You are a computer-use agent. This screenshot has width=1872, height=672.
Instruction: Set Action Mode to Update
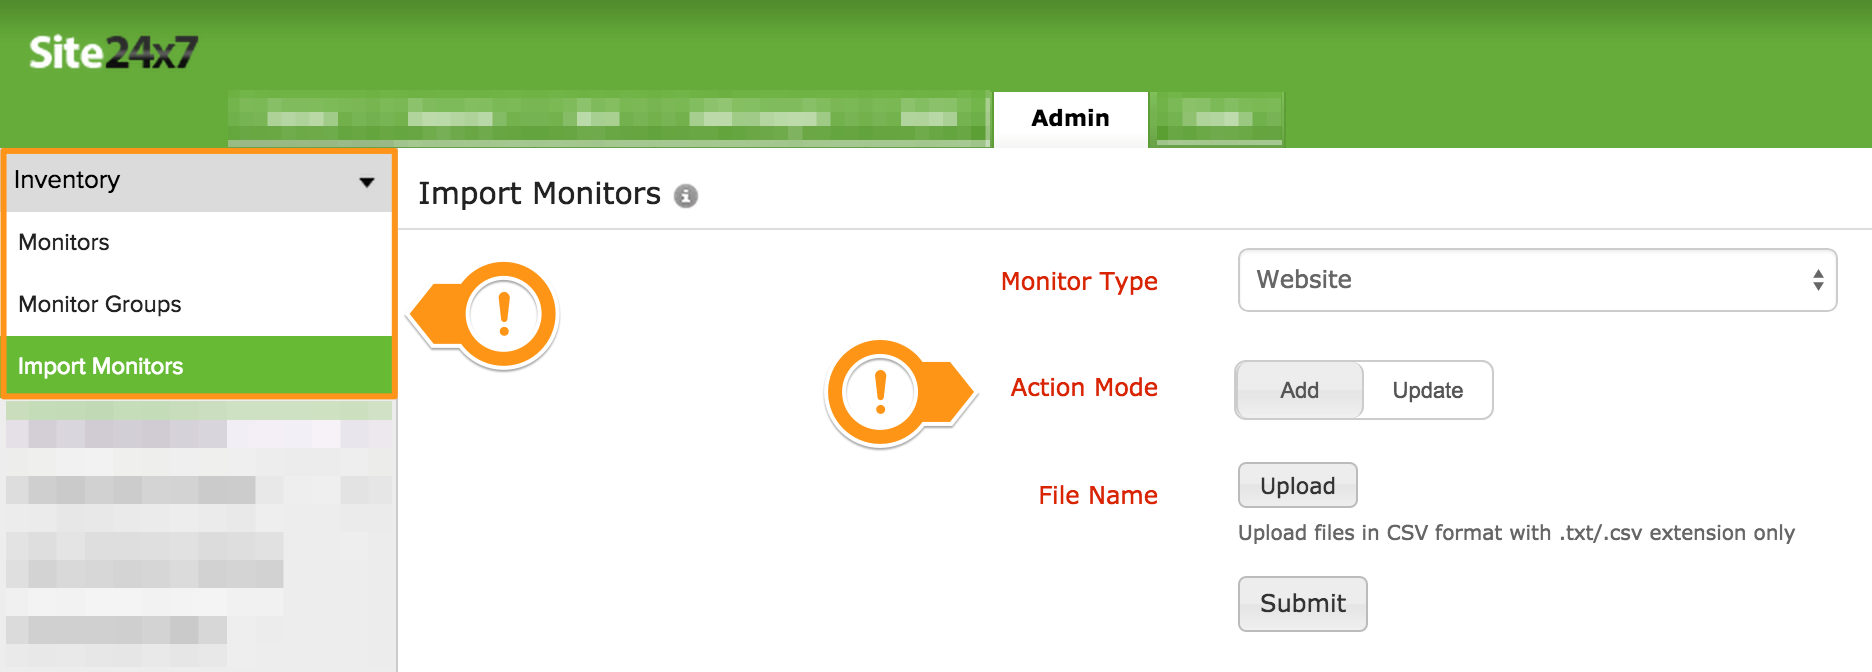coord(1427,390)
